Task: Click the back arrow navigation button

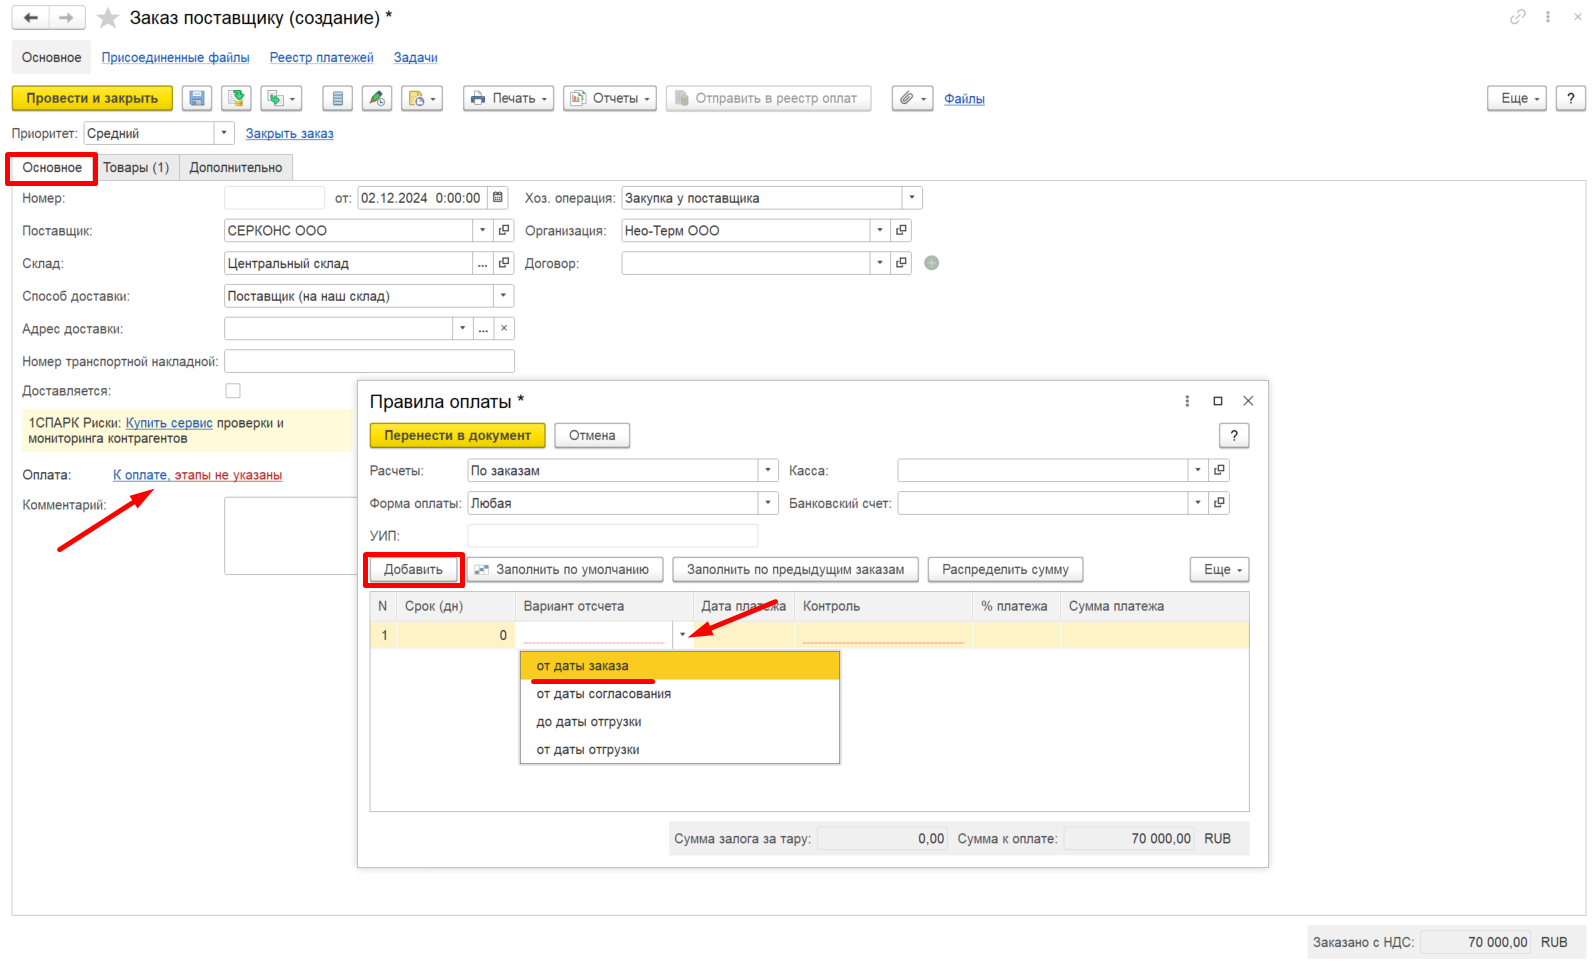Action: point(31,18)
